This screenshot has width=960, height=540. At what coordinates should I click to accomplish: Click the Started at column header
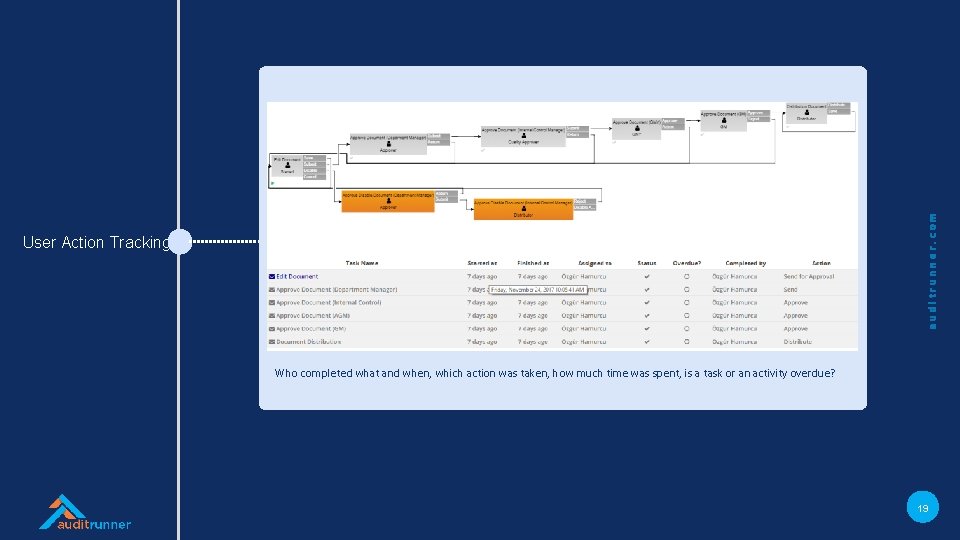coord(482,263)
